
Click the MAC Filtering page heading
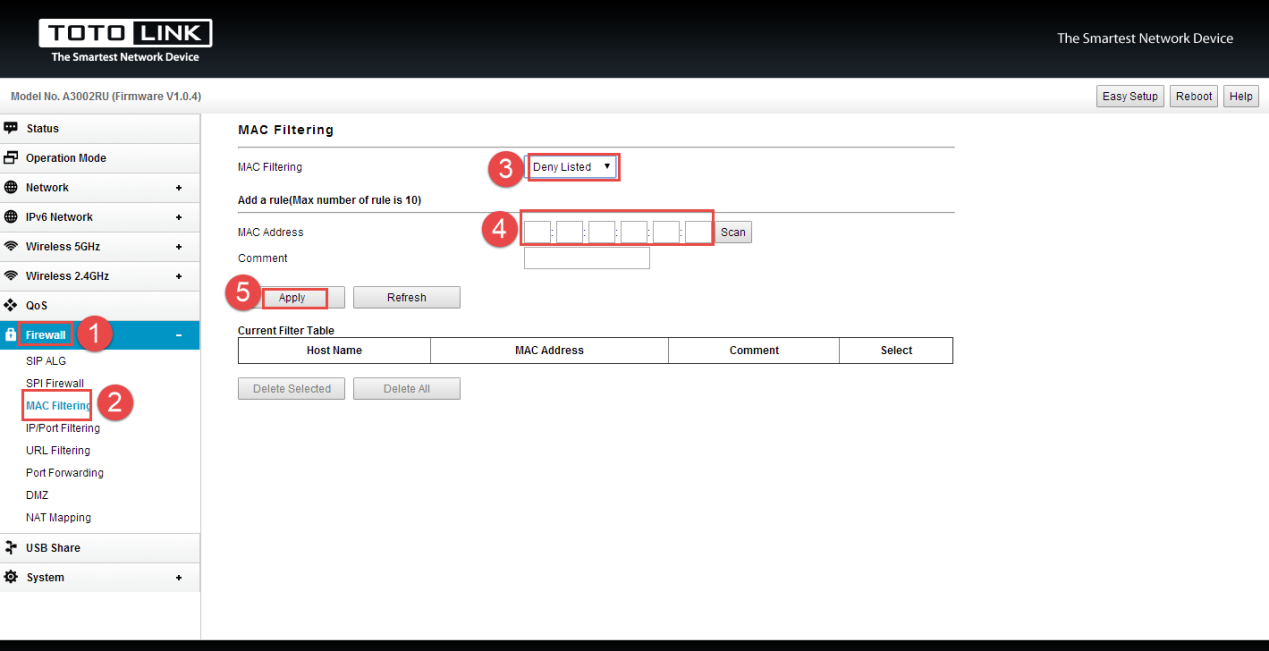286,130
